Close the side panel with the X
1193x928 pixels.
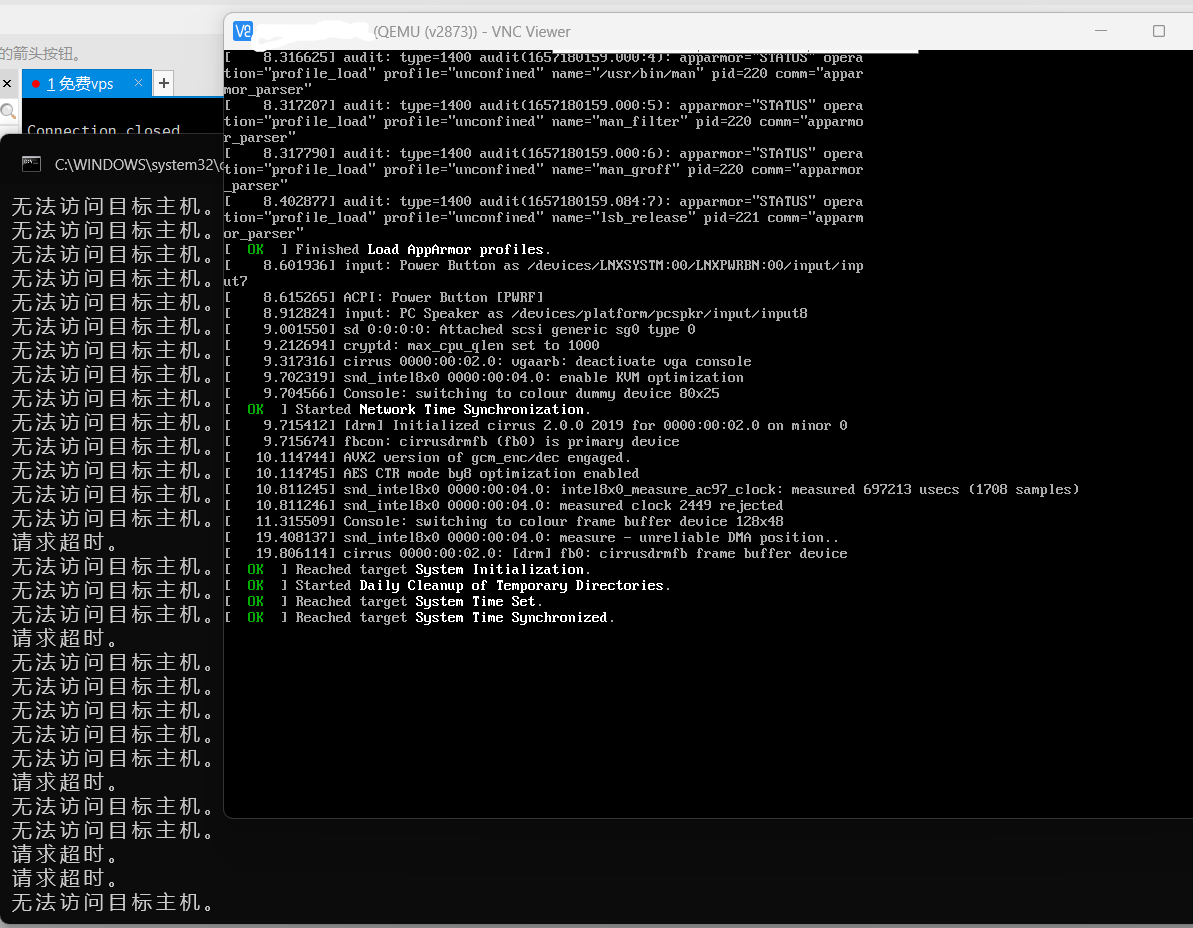[6, 83]
